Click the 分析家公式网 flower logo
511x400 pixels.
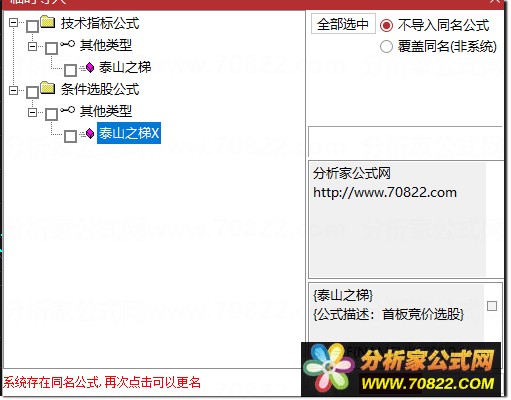328,369
